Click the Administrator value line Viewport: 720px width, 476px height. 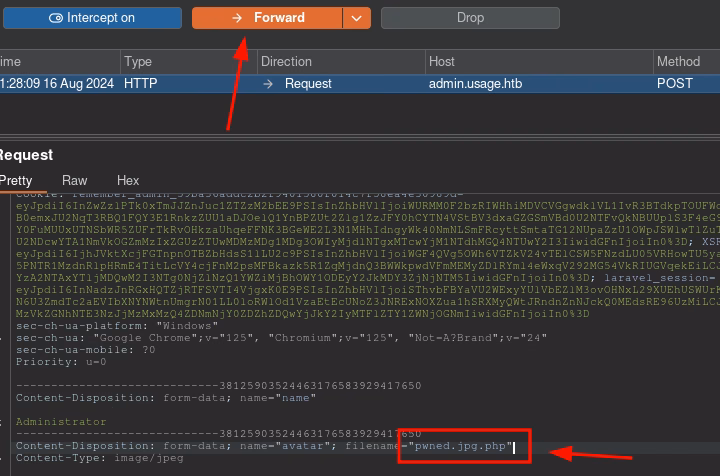[61, 421]
